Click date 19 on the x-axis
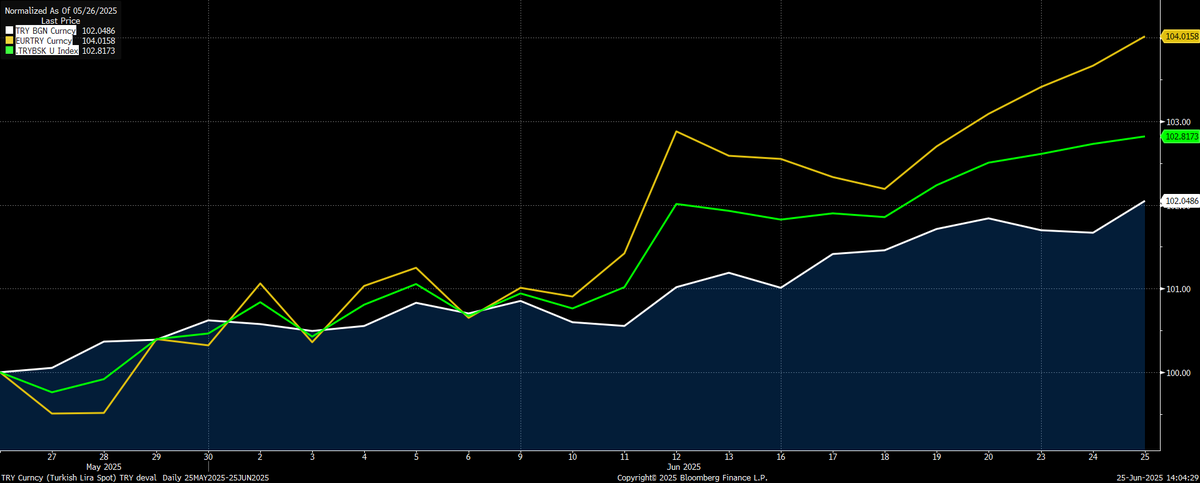The height and width of the screenshot is (483, 1200). [936, 455]
